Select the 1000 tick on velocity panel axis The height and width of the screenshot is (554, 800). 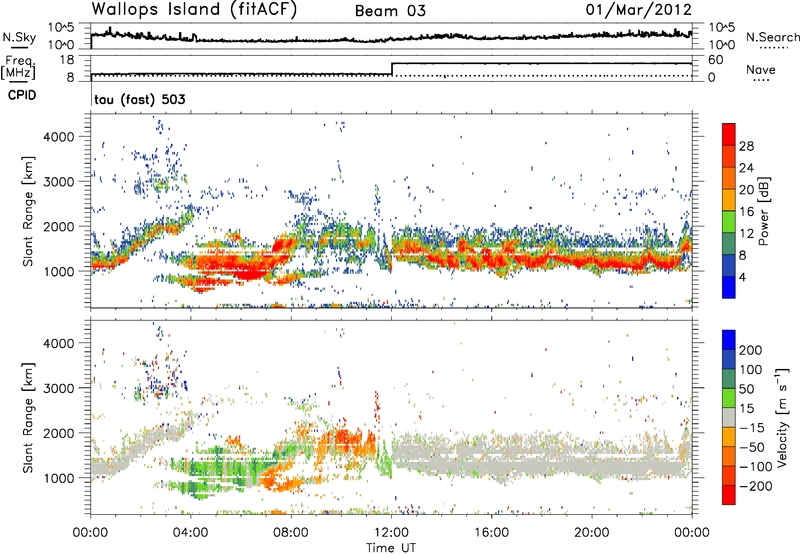[x=58, y=478]
